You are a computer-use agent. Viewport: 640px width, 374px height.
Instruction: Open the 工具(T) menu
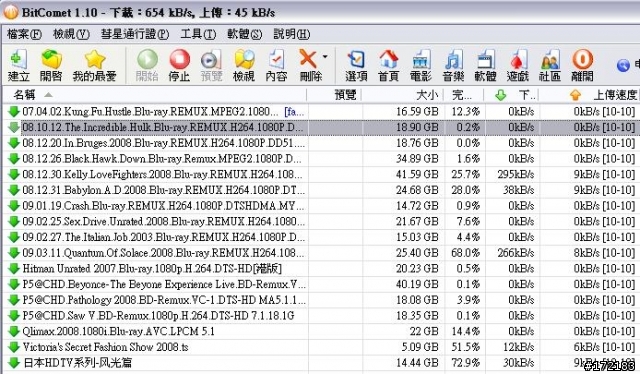click(x=198, y=34)
